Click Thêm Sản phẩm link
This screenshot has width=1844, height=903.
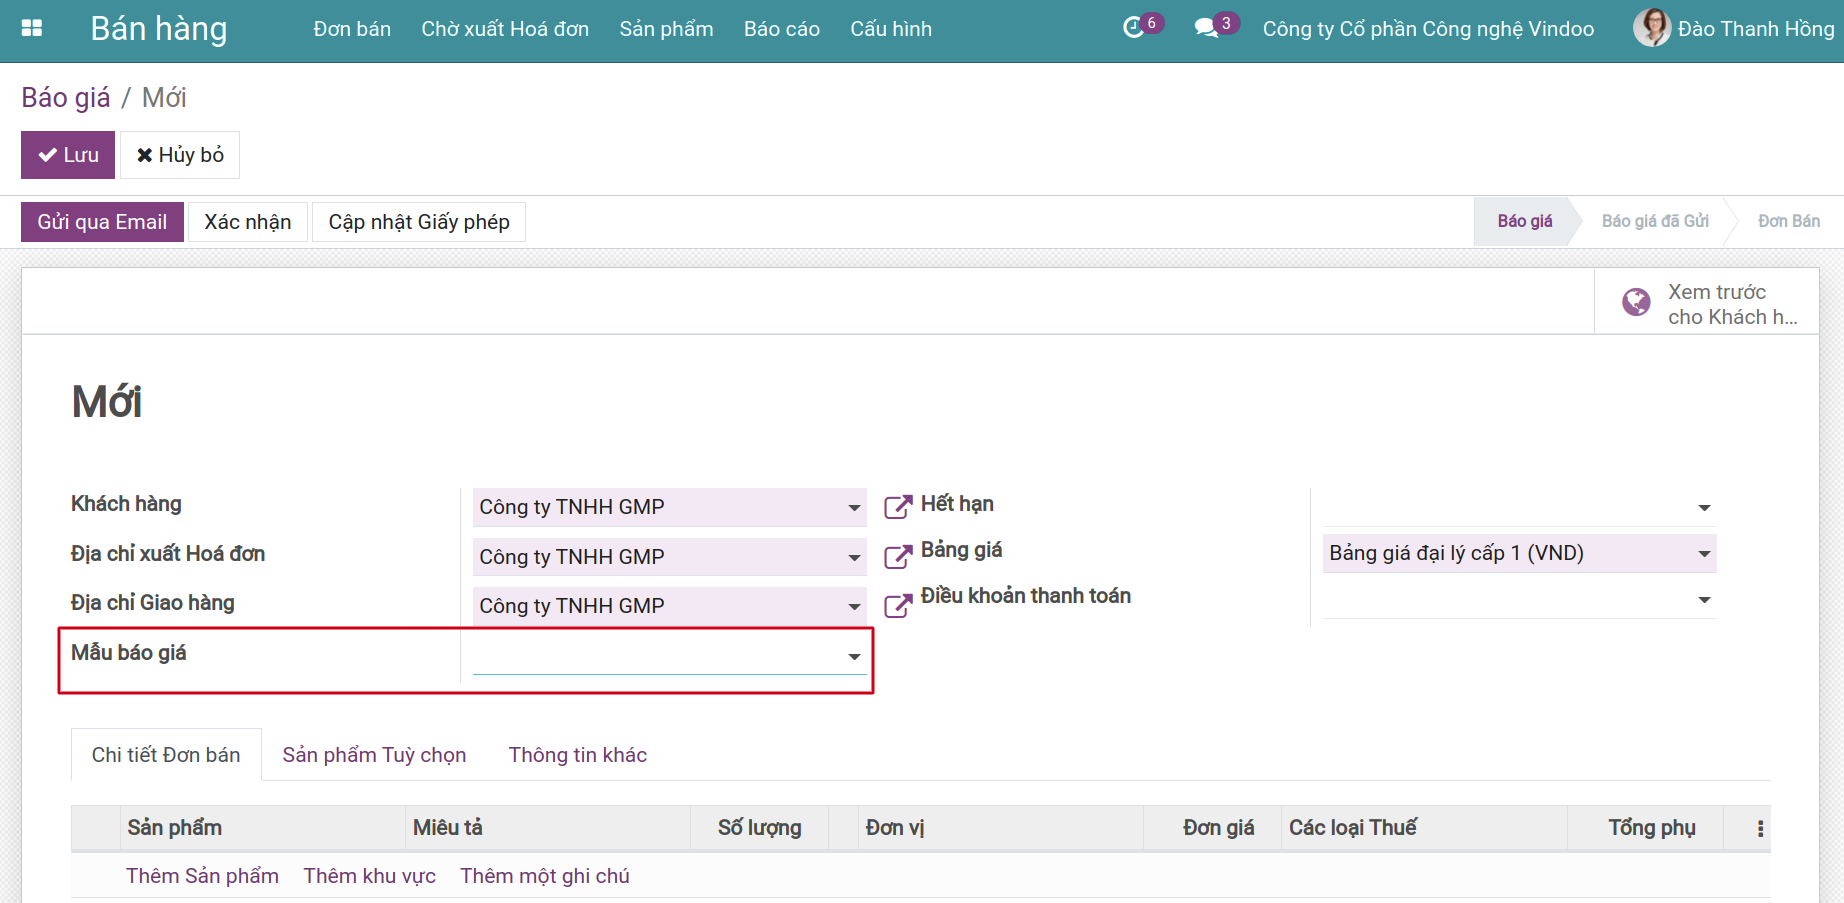click(202, 876)
